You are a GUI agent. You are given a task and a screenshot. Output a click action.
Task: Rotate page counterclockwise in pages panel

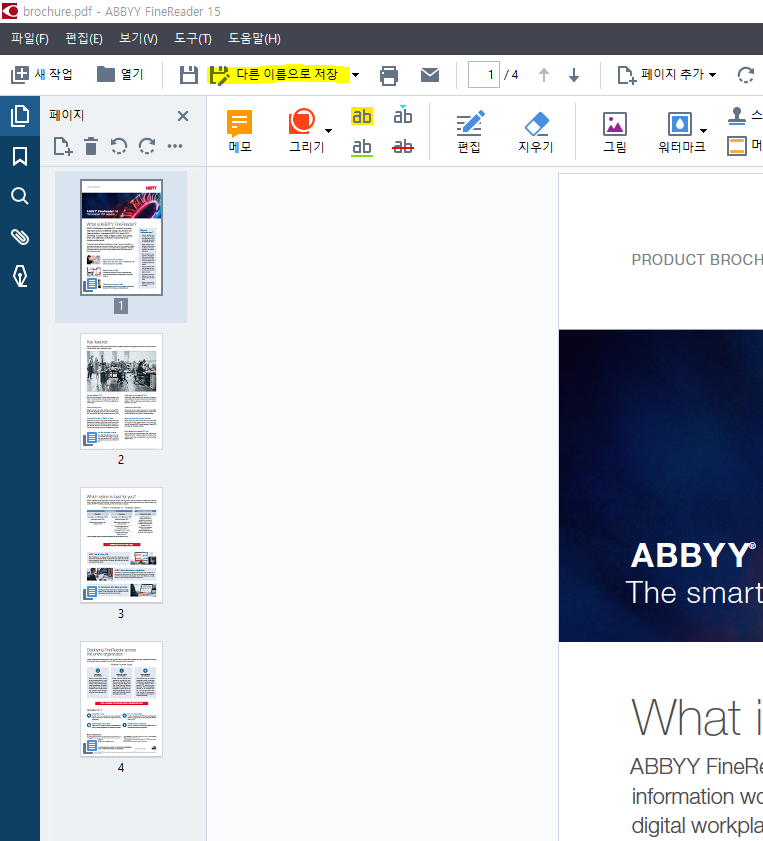(118, 146)
